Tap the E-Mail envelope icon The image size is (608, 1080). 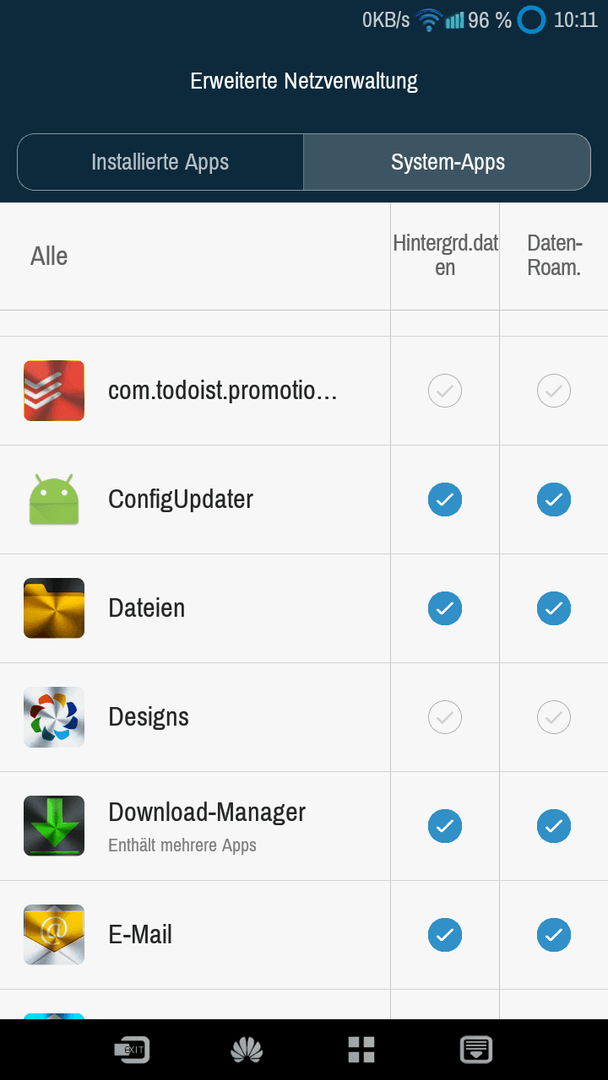(54, 935)
